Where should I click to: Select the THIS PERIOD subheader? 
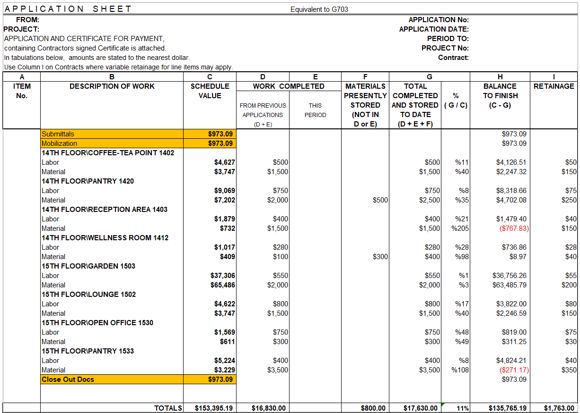[315, 110]
